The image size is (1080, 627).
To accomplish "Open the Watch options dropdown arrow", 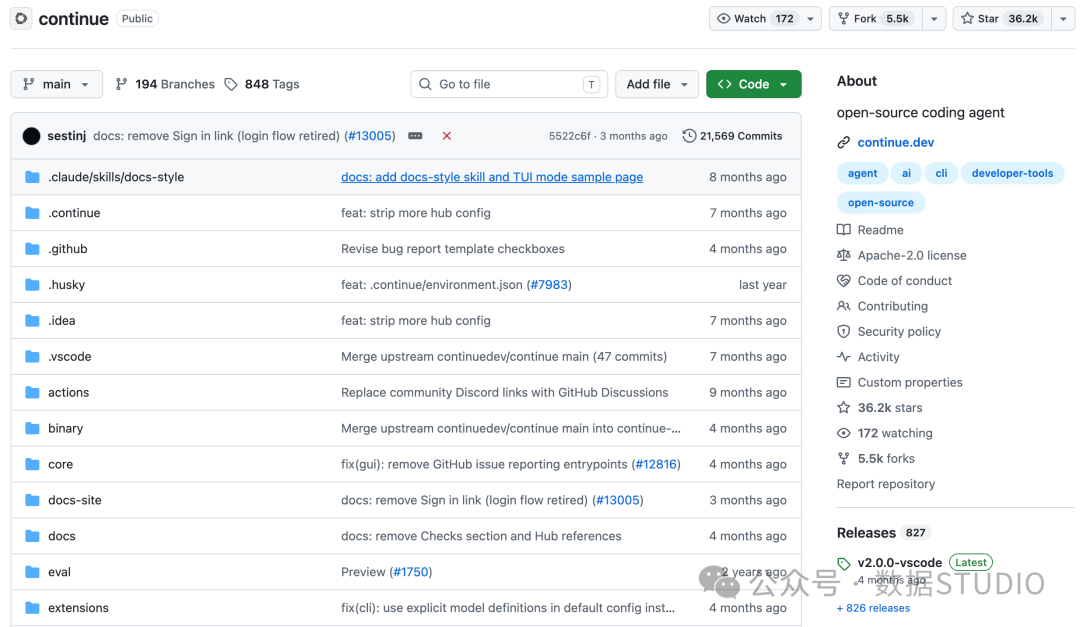I will pyautogui.click(x=811, y=19).
